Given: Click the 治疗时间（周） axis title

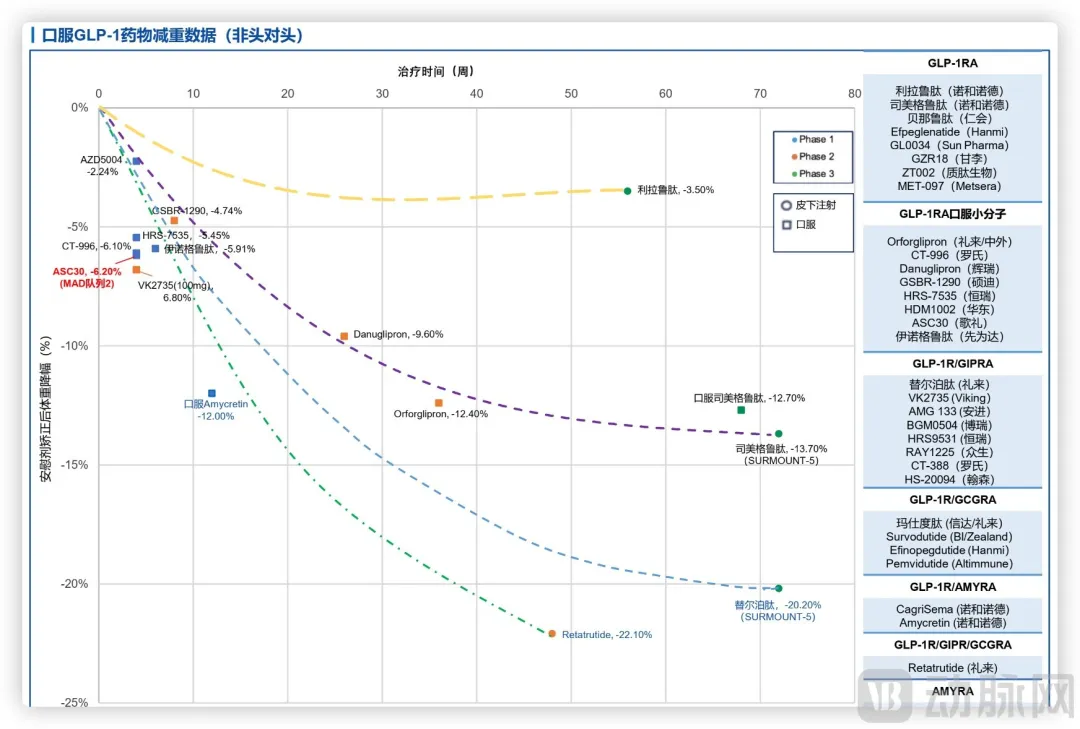Looking at the screenshot, I should 435,71.
